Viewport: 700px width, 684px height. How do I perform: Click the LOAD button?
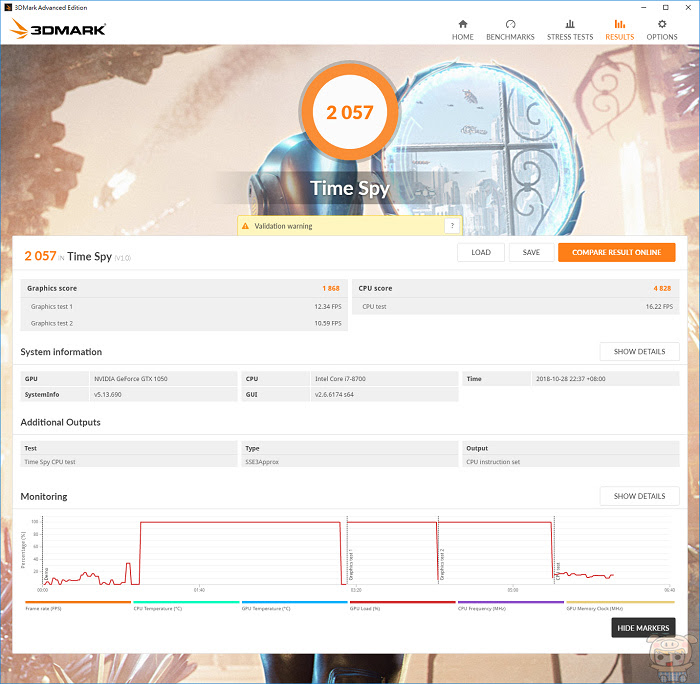tap(481, 252)
